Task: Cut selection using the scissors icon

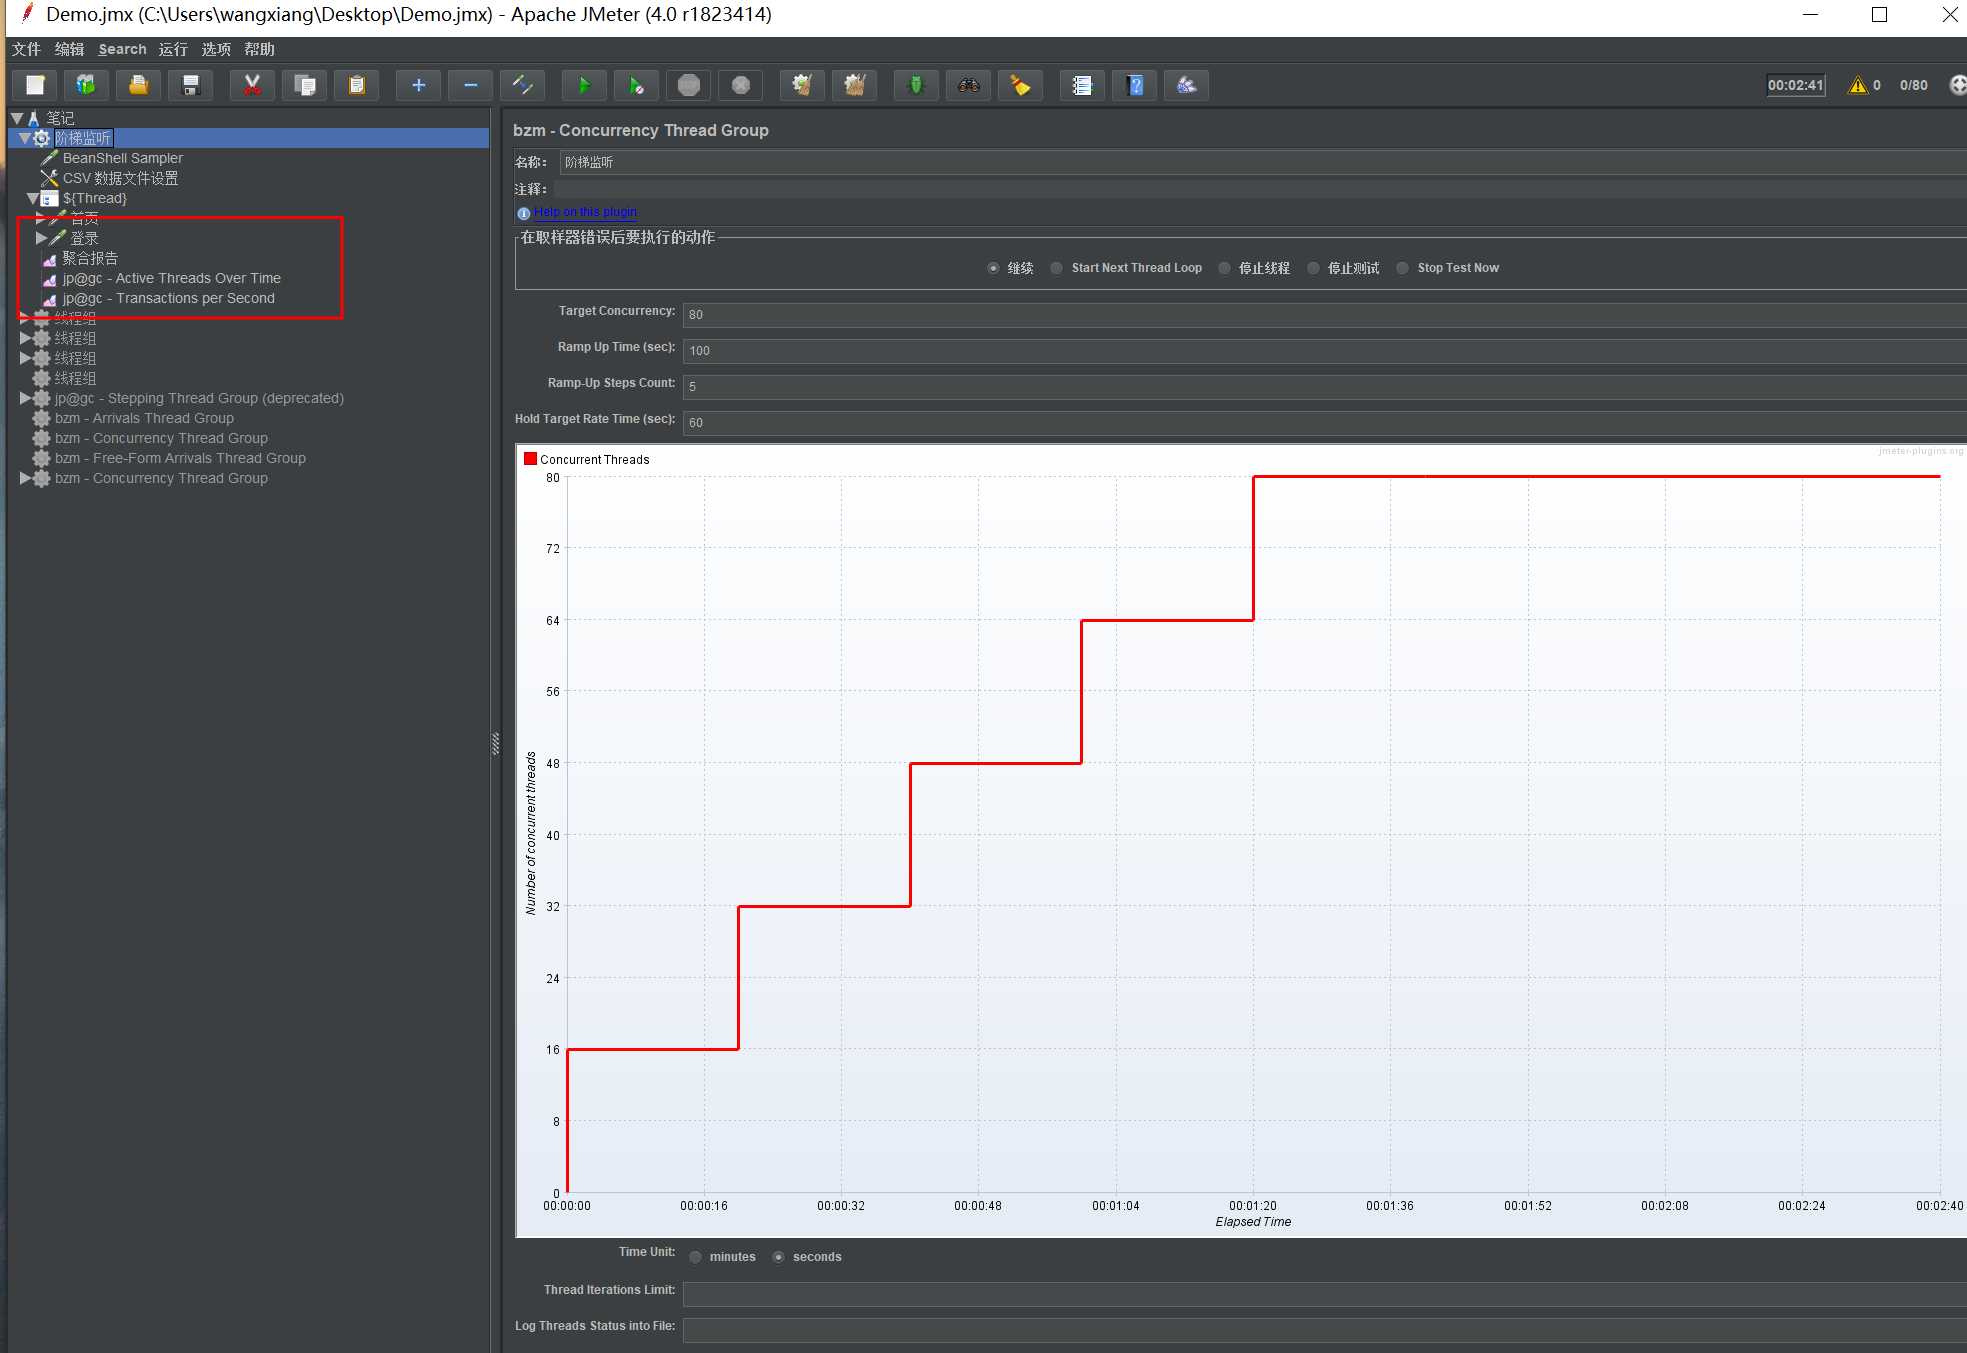Action: tap(252, 85)
